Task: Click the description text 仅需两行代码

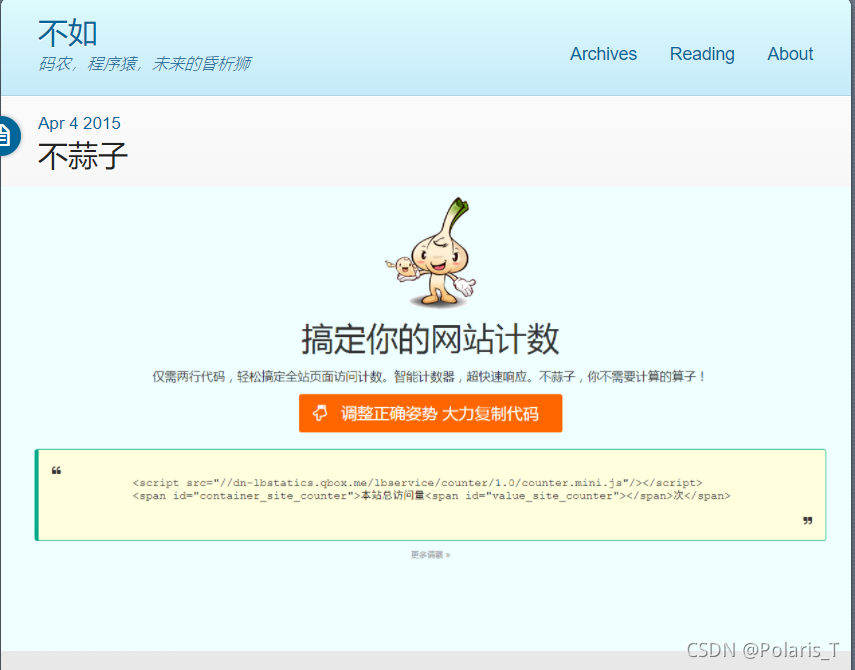Action: pos(430,376)
